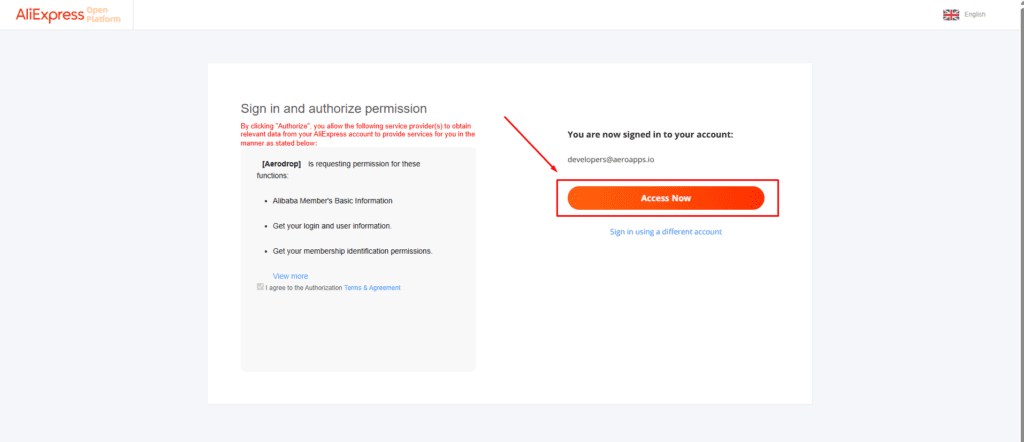Click the AliExpress logo
The height and width of the screenshot is (442, 1024).
point(49,14)
